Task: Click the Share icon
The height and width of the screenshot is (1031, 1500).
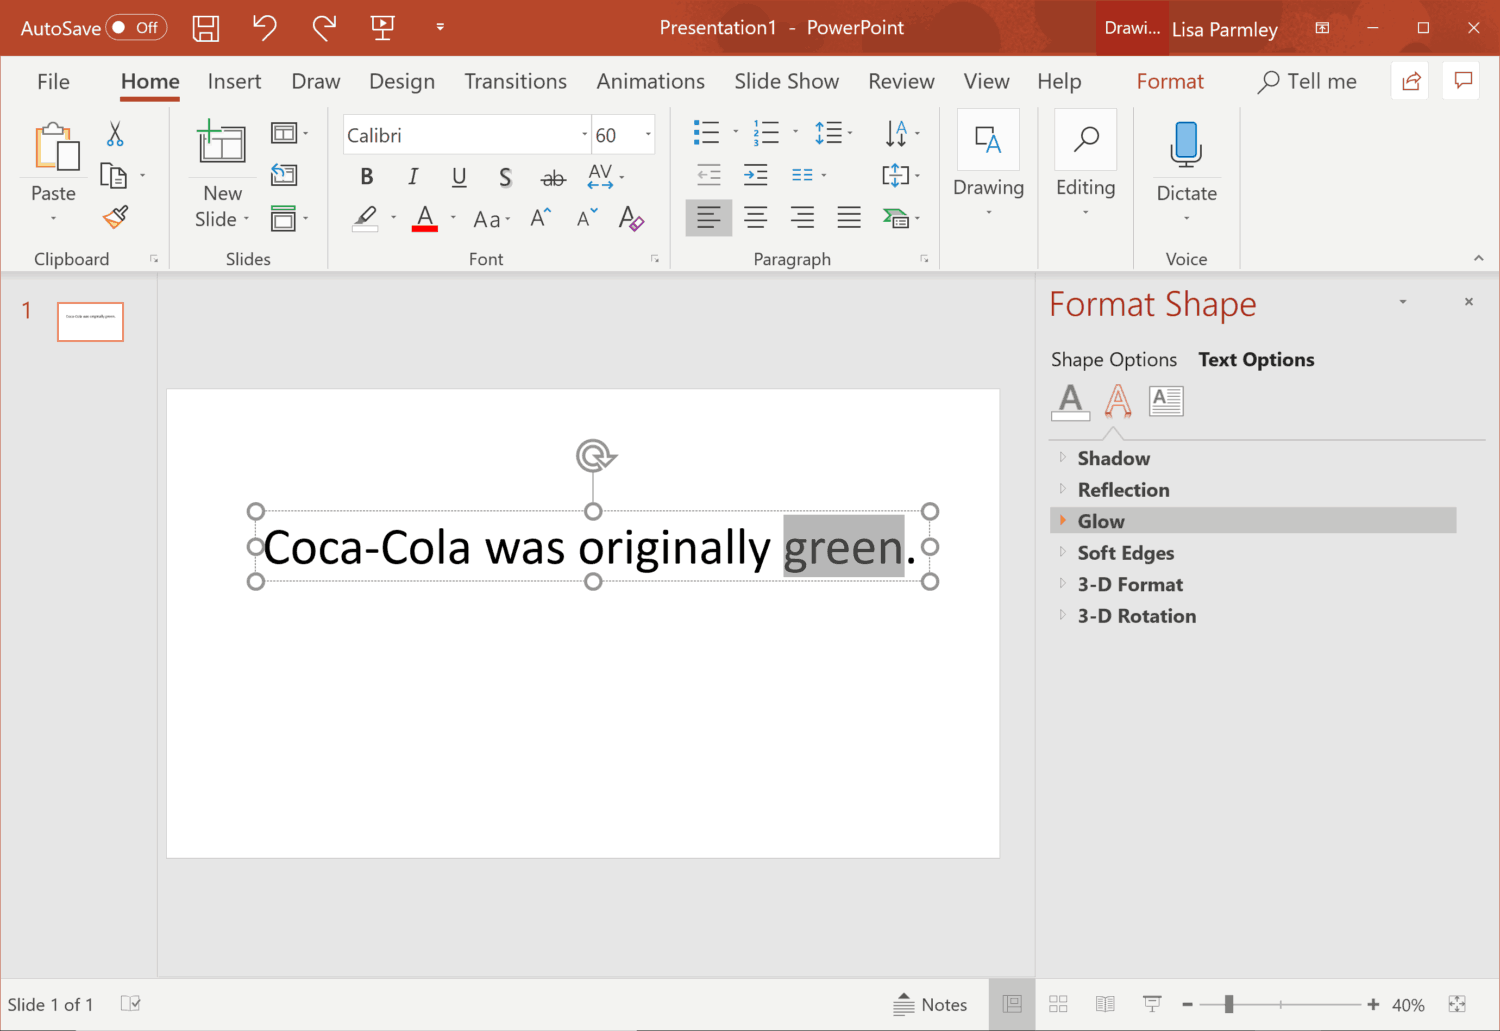Action: click(1411, 81)
